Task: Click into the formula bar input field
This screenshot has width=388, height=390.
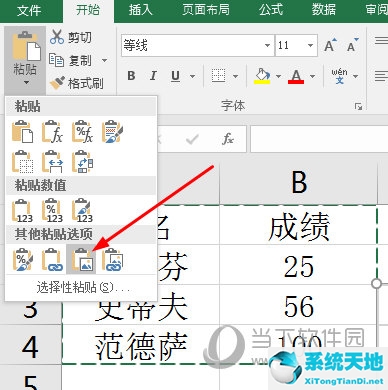Action: tap(319, 139)
